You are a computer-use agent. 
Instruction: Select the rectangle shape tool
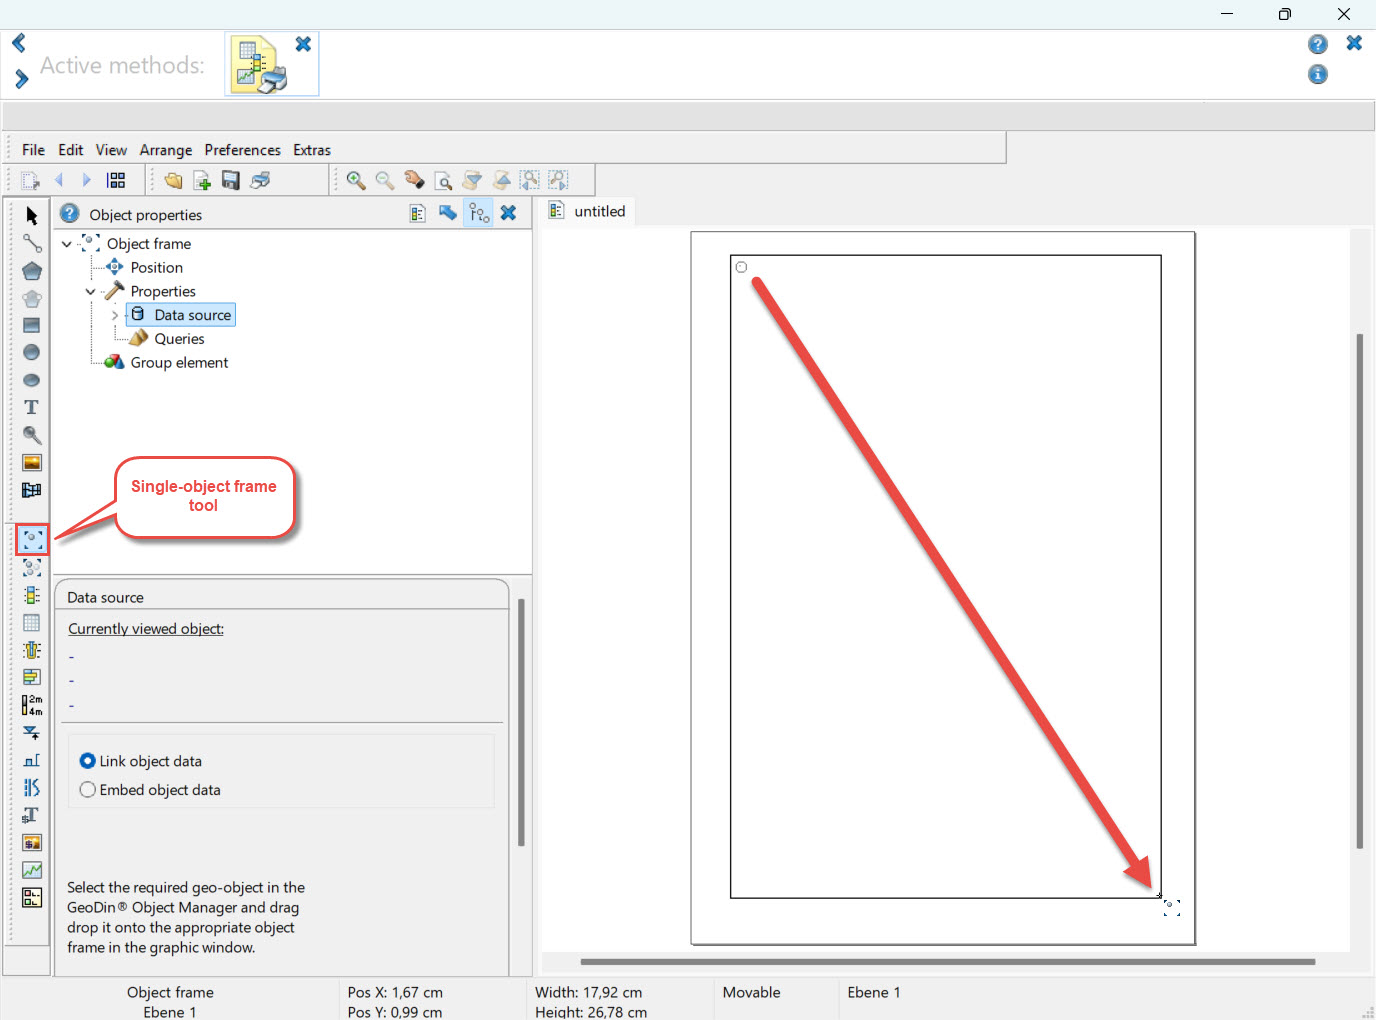point(32,326)
